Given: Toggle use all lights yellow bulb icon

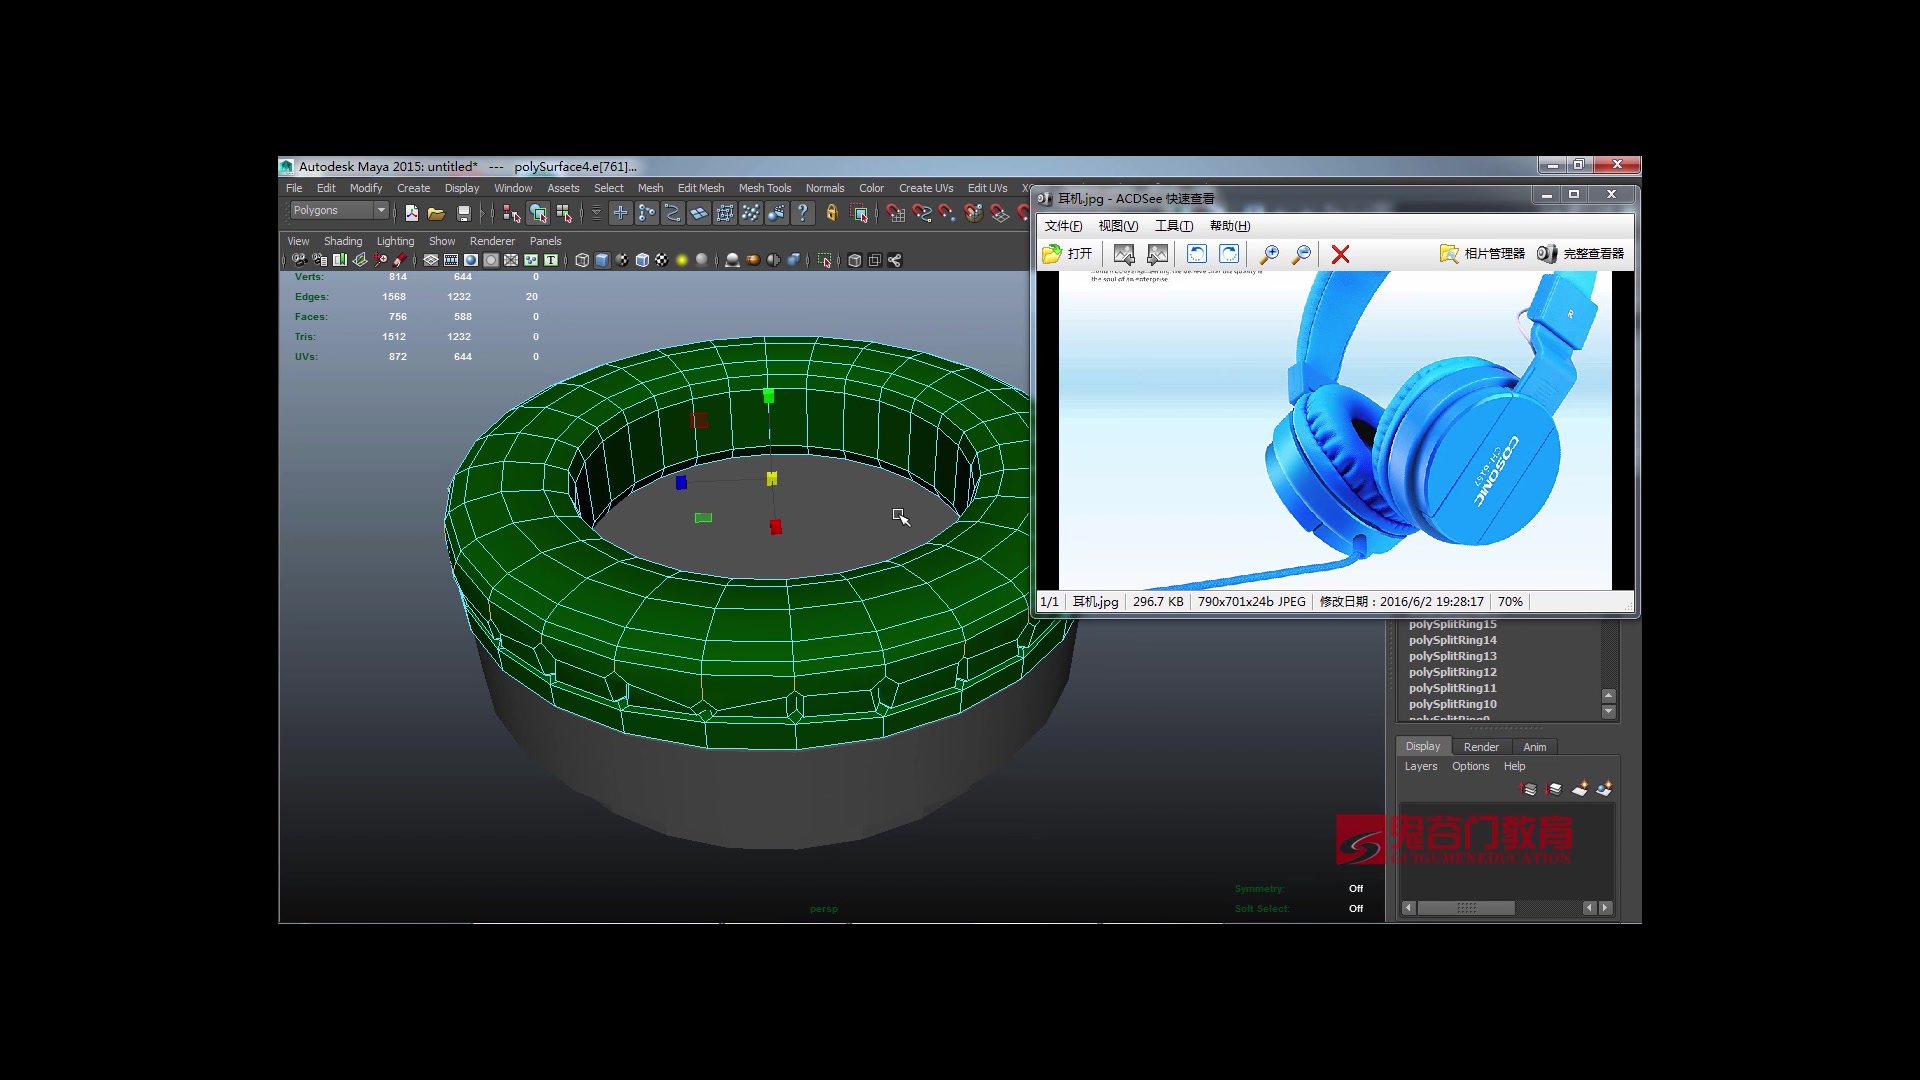Looking at the screenshot, I should point(682,260).
